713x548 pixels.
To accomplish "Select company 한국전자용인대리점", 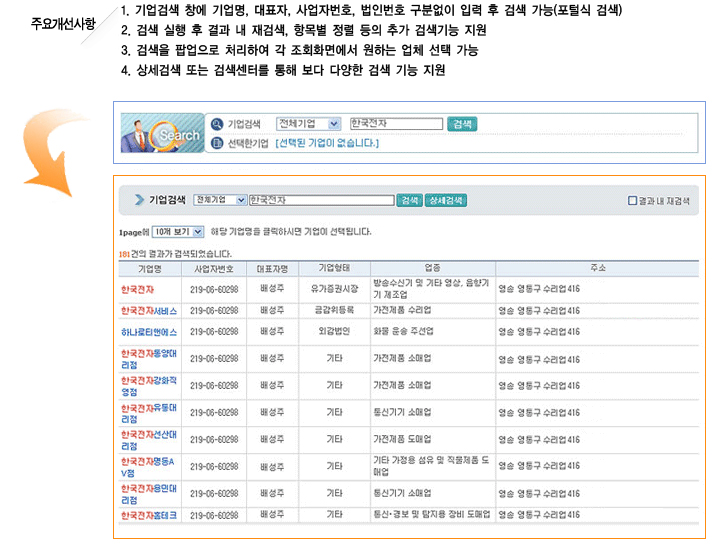I will click(149, 494).
